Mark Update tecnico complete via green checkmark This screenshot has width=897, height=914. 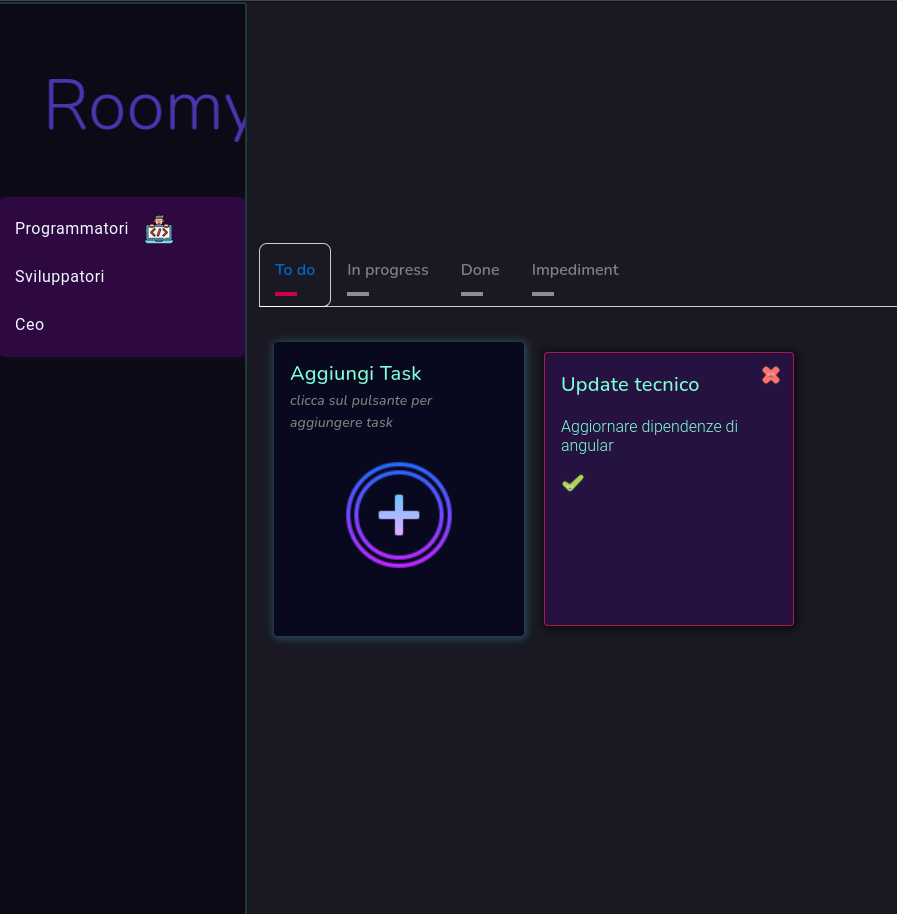click(572, 482)
